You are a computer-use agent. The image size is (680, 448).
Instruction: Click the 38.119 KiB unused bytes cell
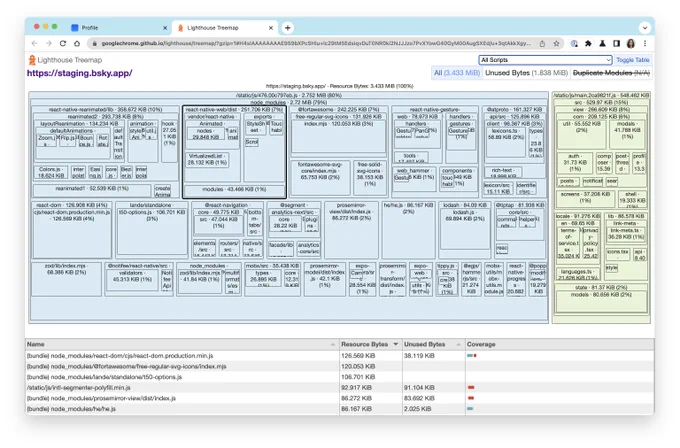(x=433, y=356)
